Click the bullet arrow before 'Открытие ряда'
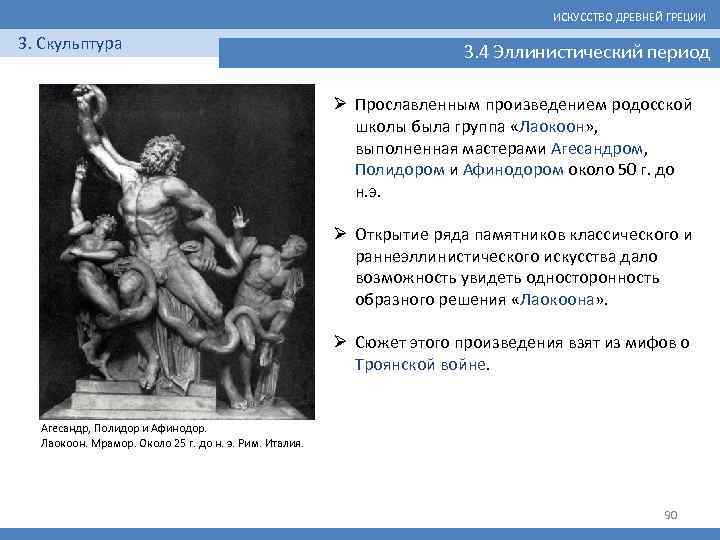Viewport: 720px width, 540px height. coord(340,234)
